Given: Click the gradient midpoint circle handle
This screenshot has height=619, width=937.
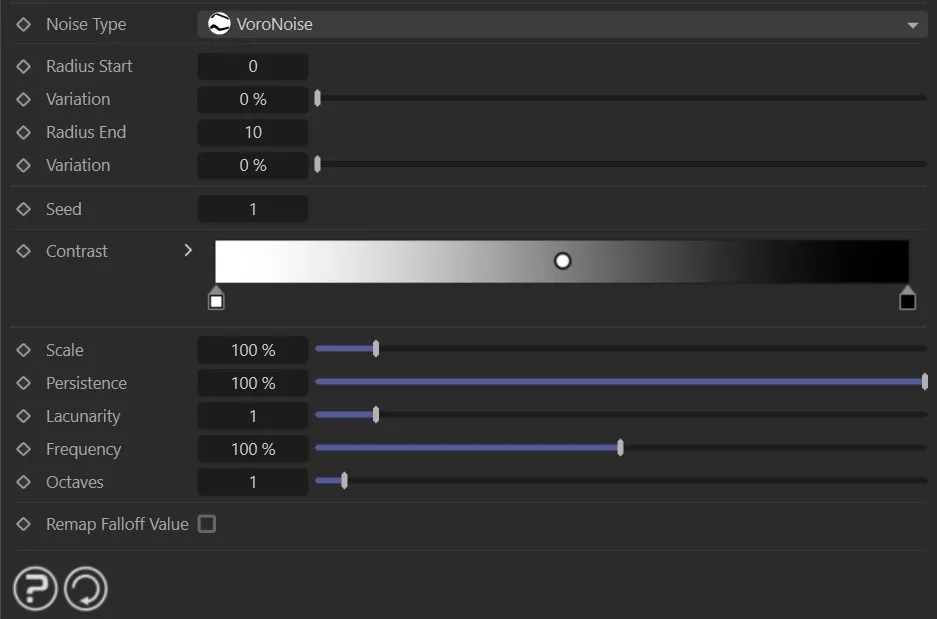Looking at the screenshot, I should click(x=562, y=261).
